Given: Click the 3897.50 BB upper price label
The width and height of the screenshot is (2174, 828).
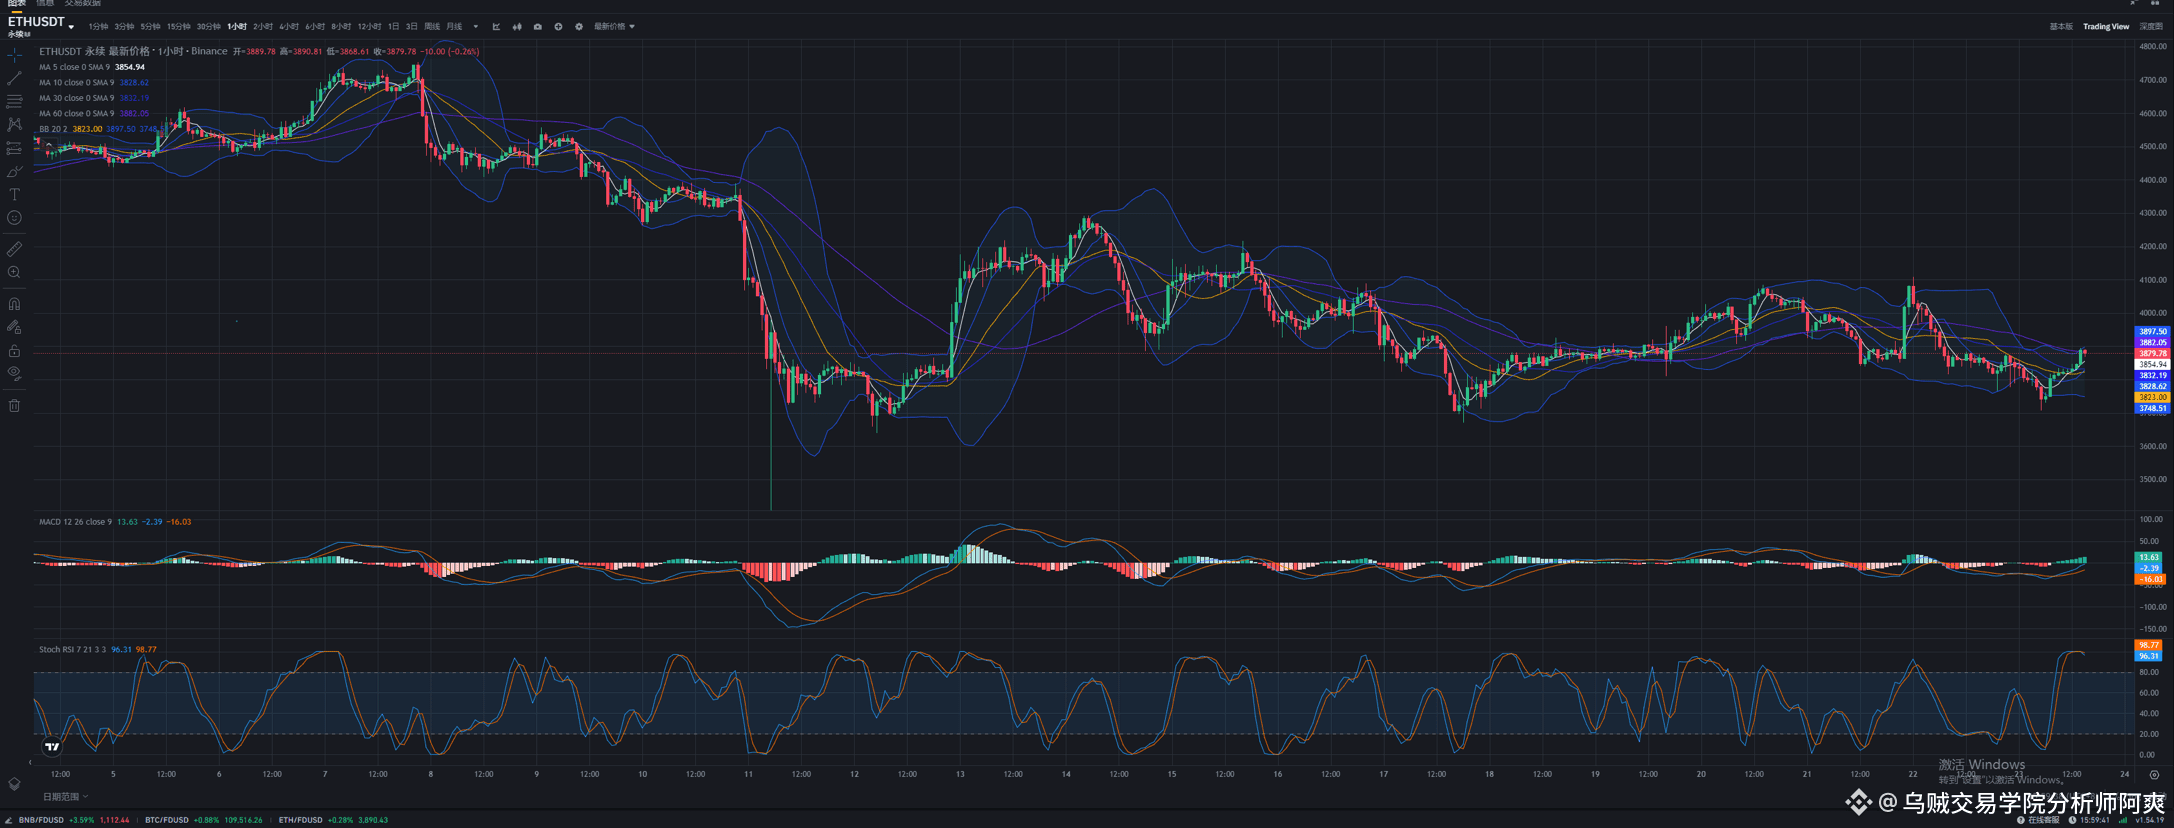Looking at the screenshot, I should click(x=2153, y=331).
